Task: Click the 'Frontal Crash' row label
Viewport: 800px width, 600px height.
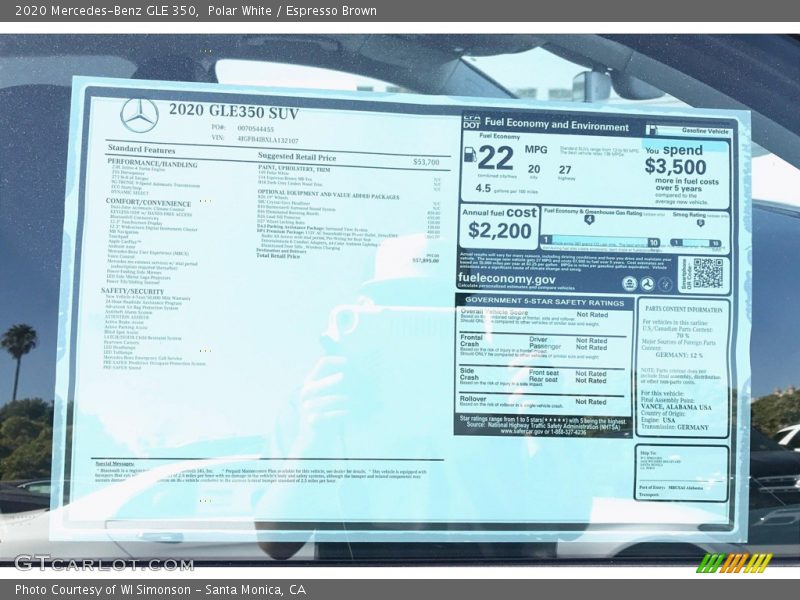Action: click(x=471, y=341)
